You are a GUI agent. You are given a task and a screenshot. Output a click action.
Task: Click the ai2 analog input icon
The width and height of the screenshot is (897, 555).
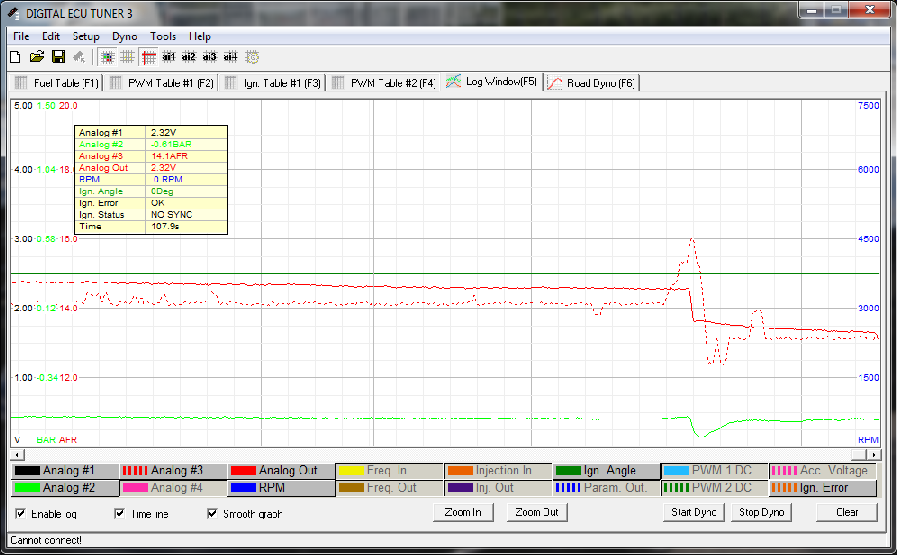(x=189, y=57)
